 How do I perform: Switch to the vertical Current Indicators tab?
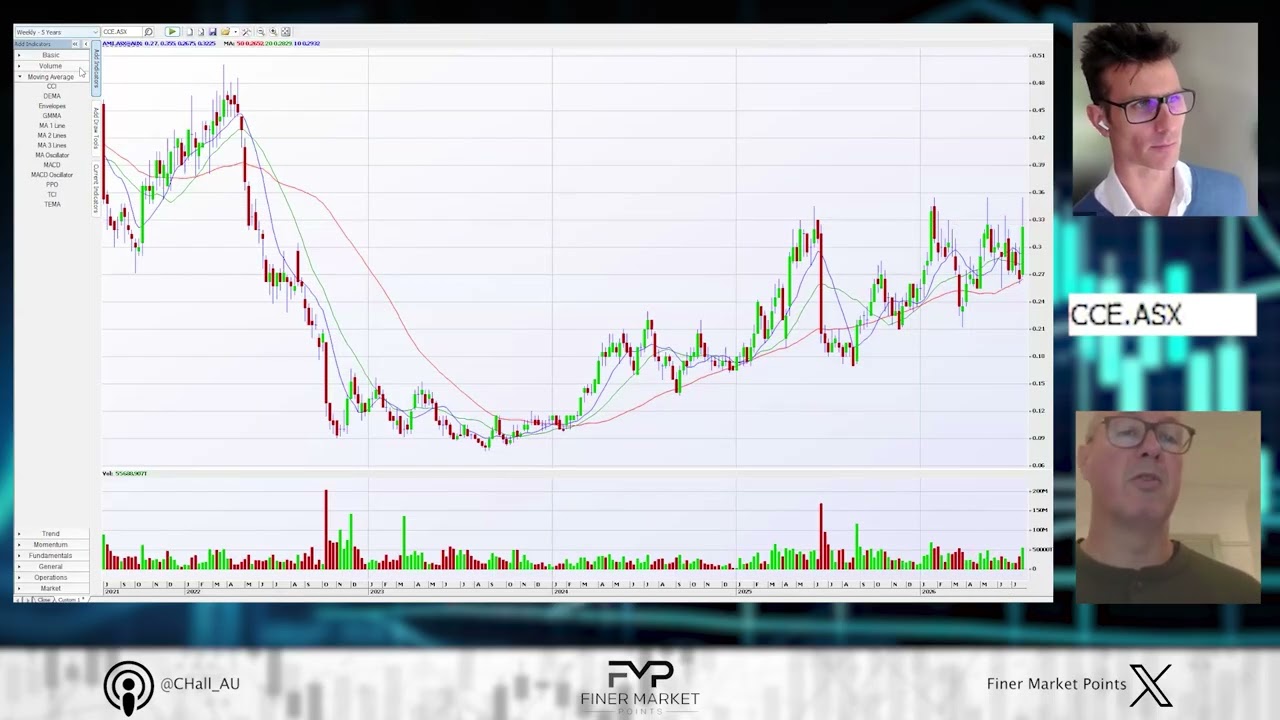point(96,187)
